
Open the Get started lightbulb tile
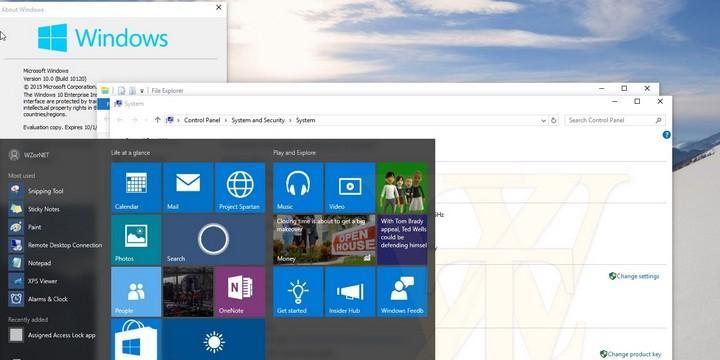(x=298, y=292)
